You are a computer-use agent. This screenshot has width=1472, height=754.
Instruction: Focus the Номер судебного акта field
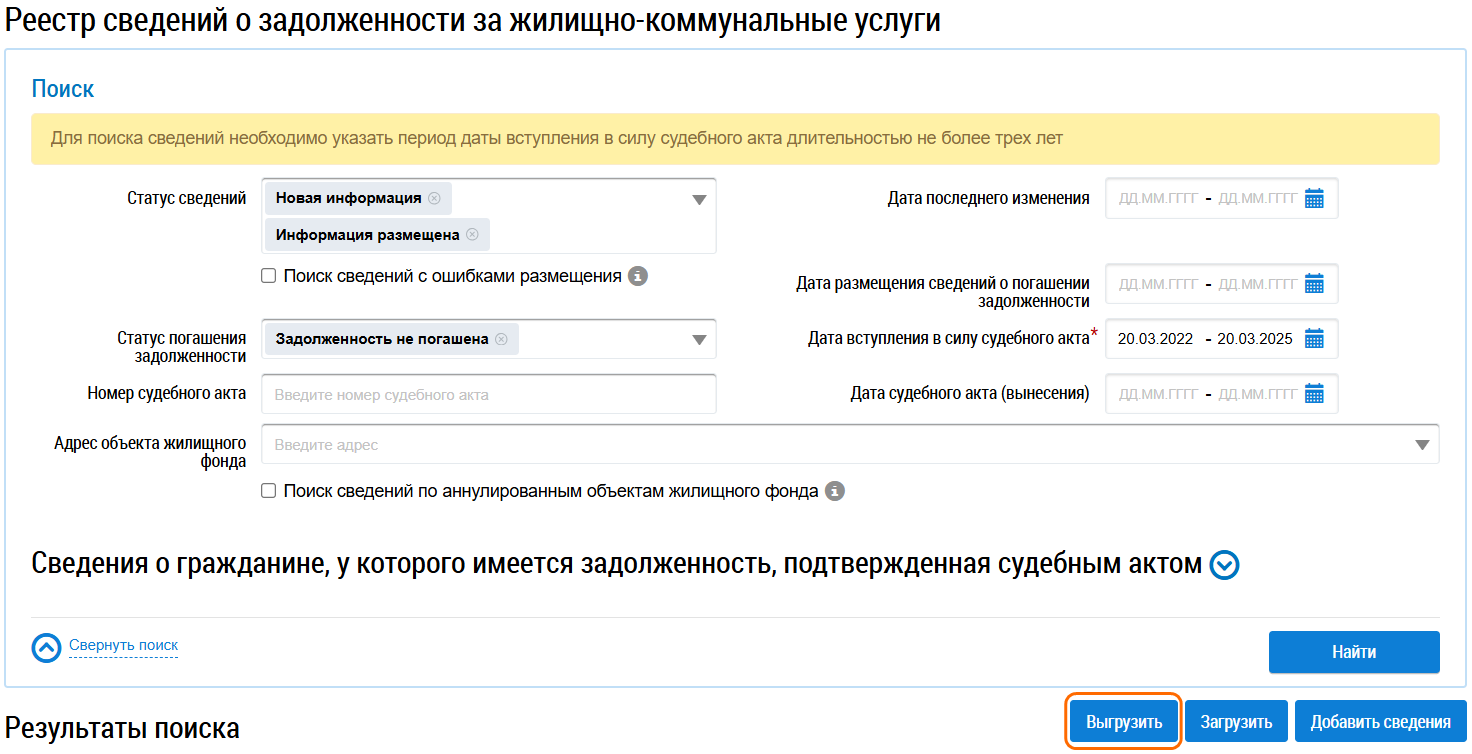coord(488,394)
